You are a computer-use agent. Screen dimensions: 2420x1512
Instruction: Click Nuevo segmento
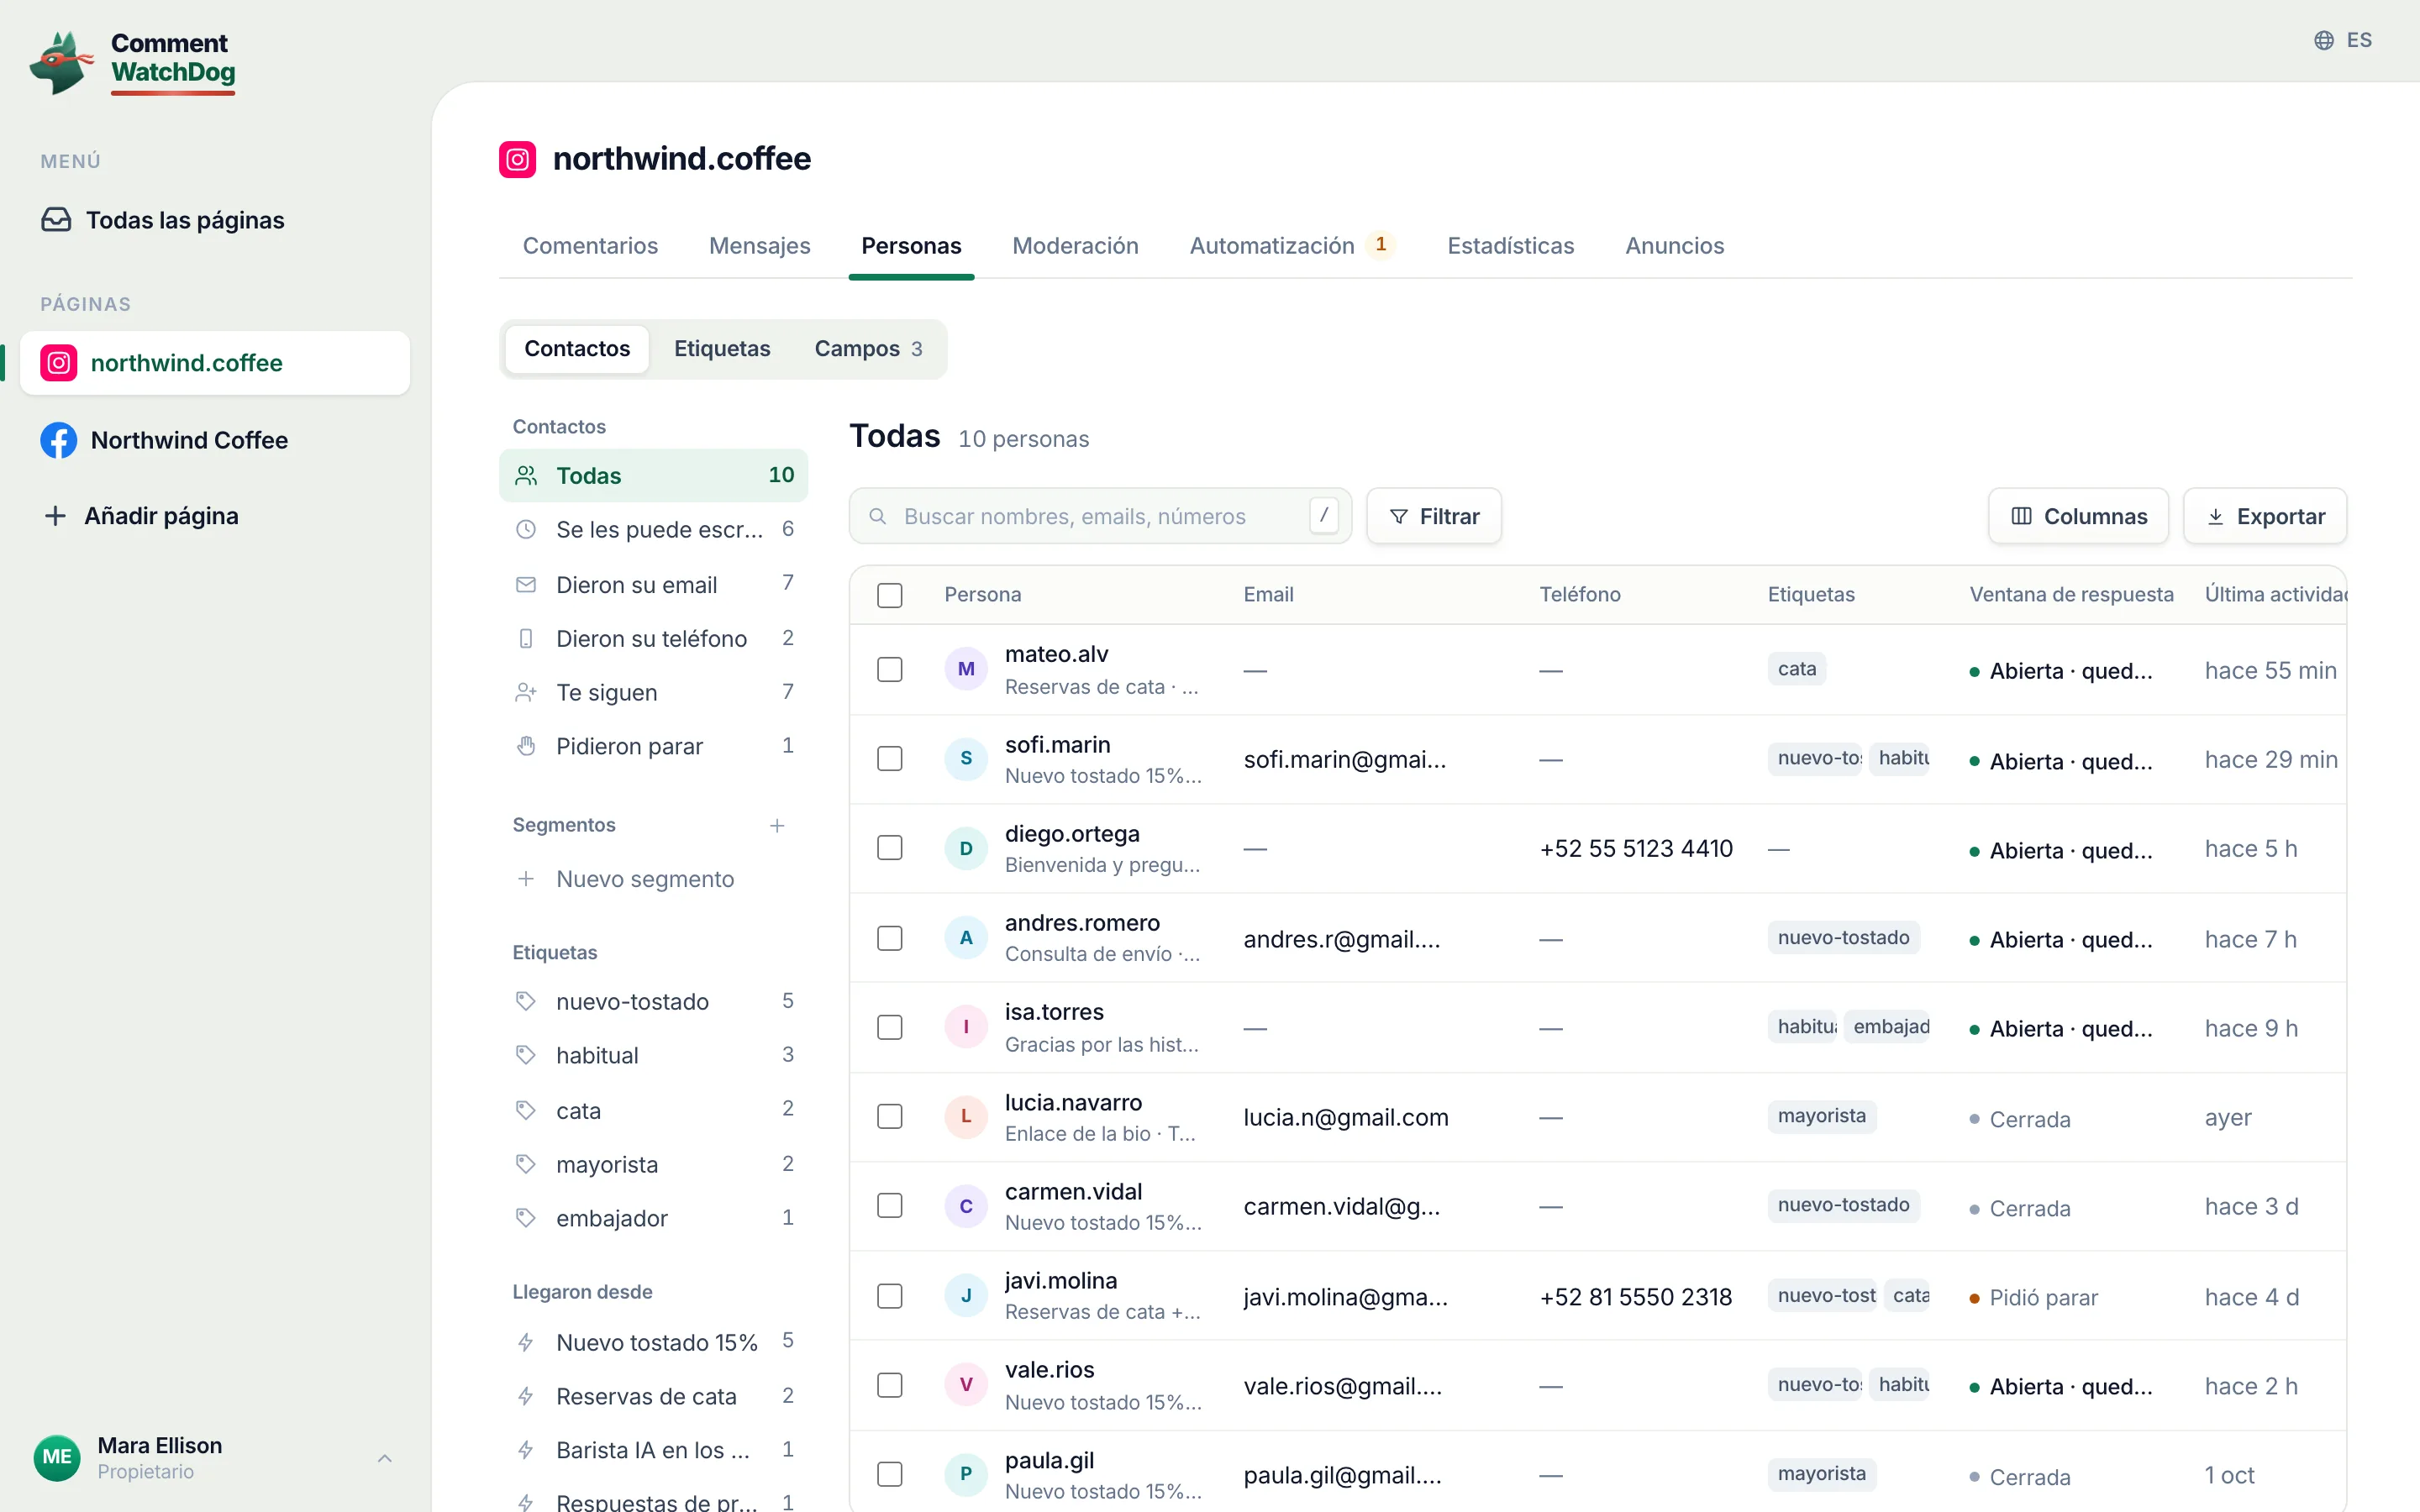653,879
